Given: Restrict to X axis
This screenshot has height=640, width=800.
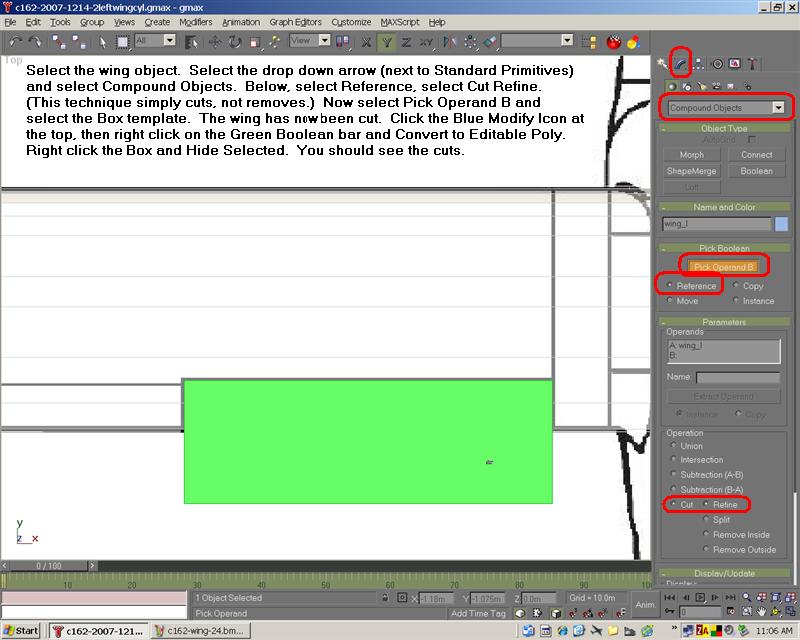Looking at the screenshot, I should (366, 42).
